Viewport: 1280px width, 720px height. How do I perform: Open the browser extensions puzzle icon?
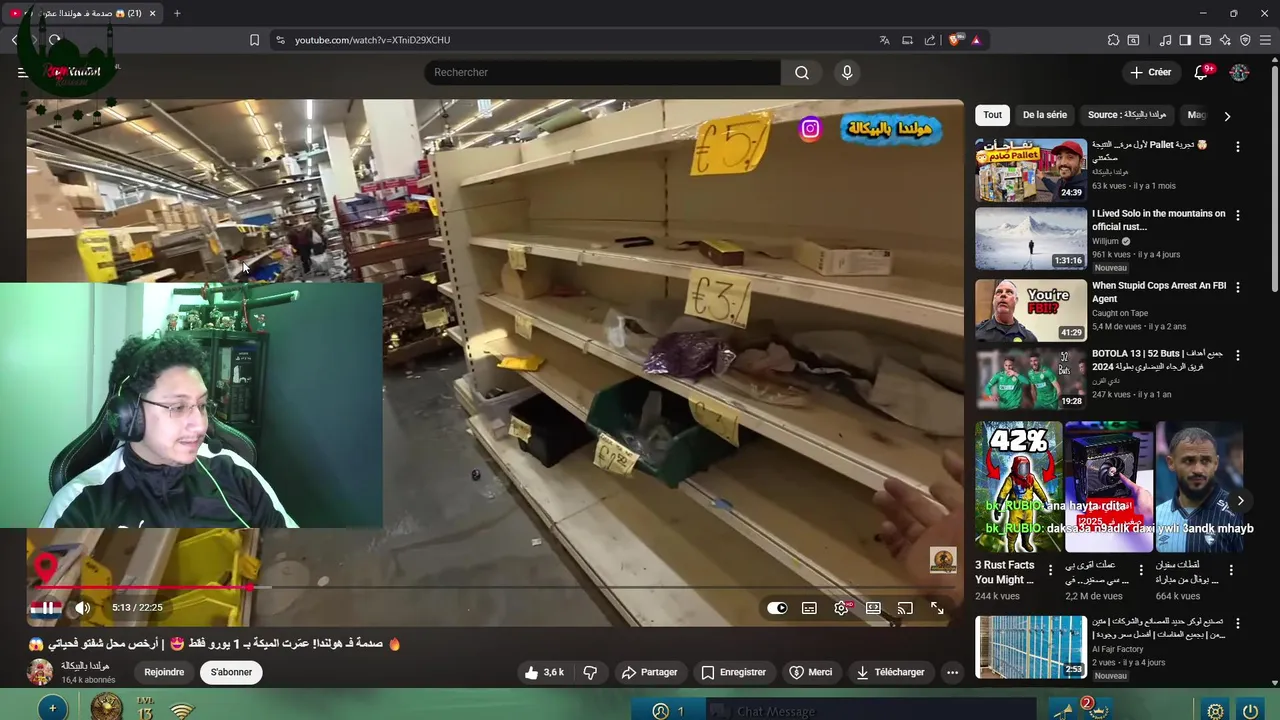tap(1113, 40)
